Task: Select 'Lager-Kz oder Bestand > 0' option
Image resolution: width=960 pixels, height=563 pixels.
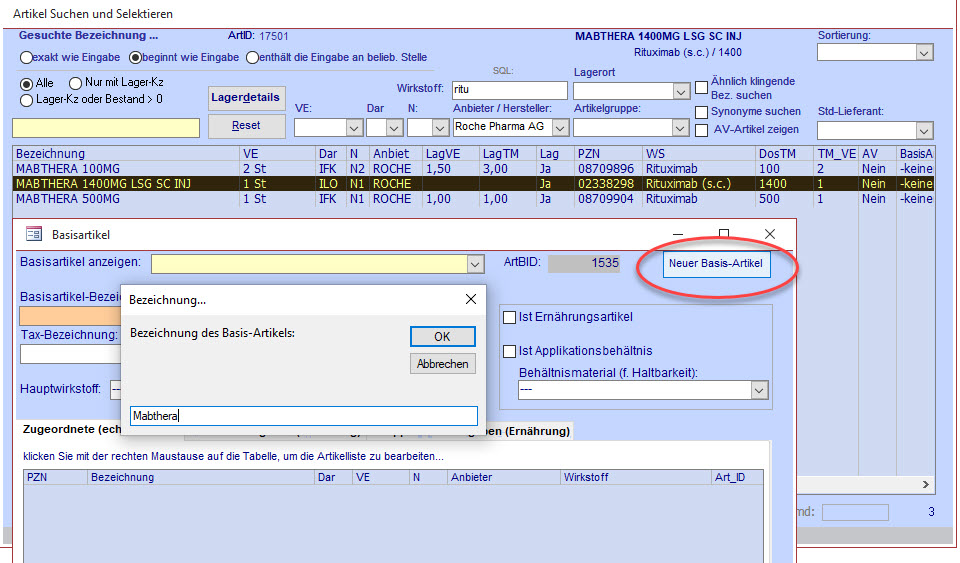Action: click(x=26, y=100)
